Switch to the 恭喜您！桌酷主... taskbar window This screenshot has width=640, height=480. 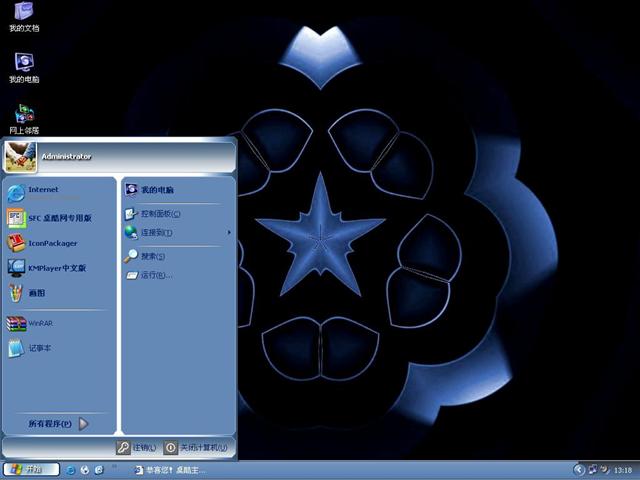pos(169,470)
